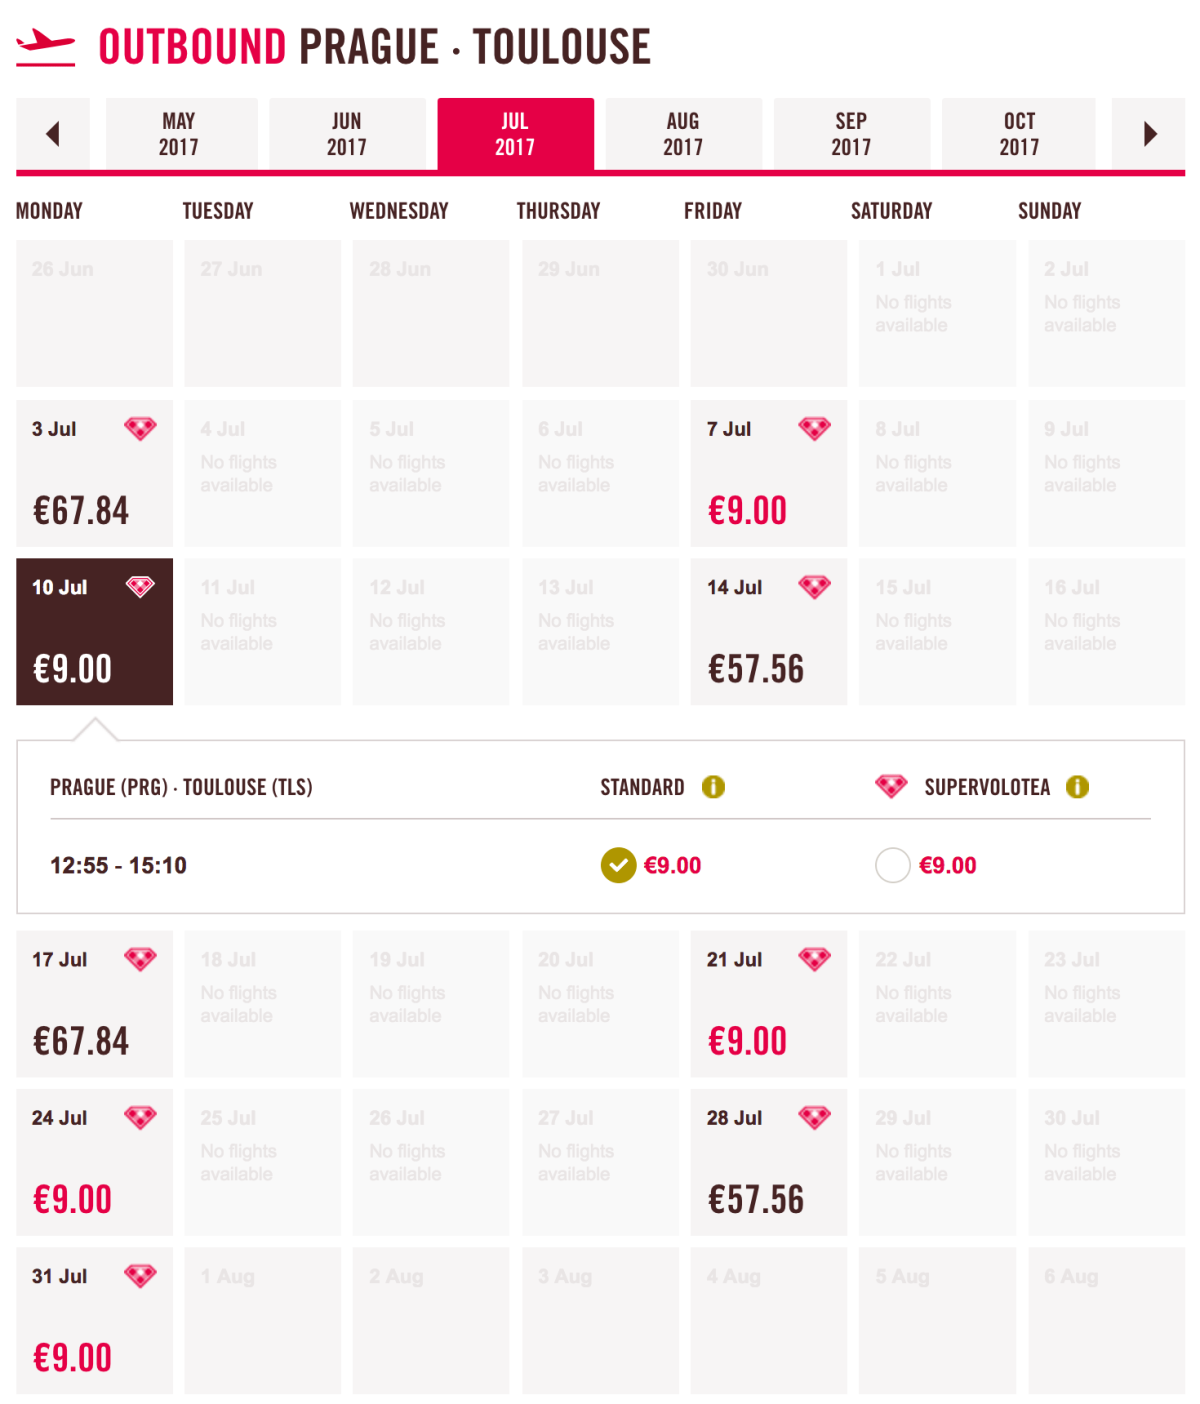Click the selected 10 Jul date cell

pos(94,632)
